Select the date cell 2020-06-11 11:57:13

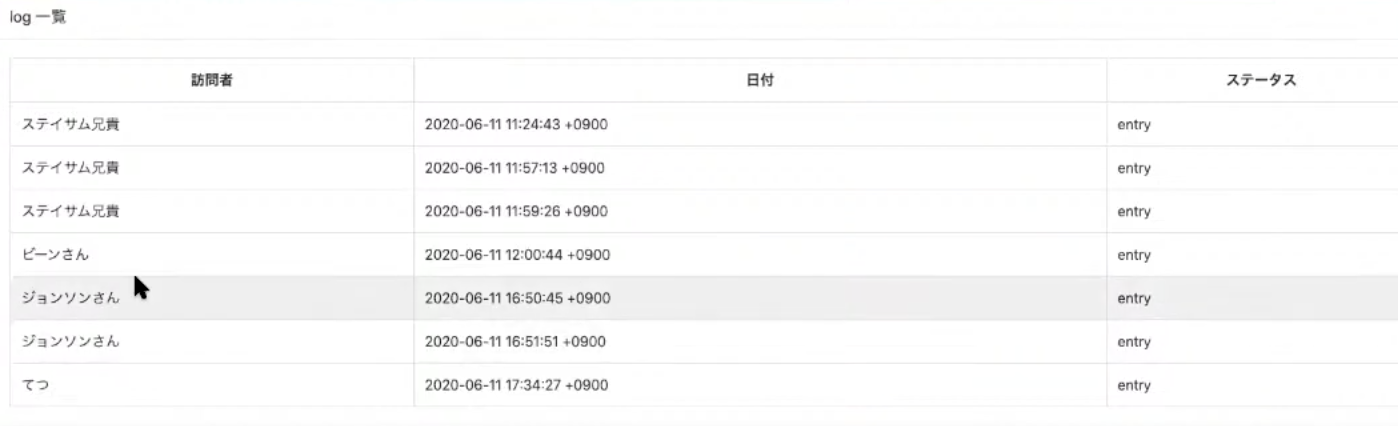(514, 168)
